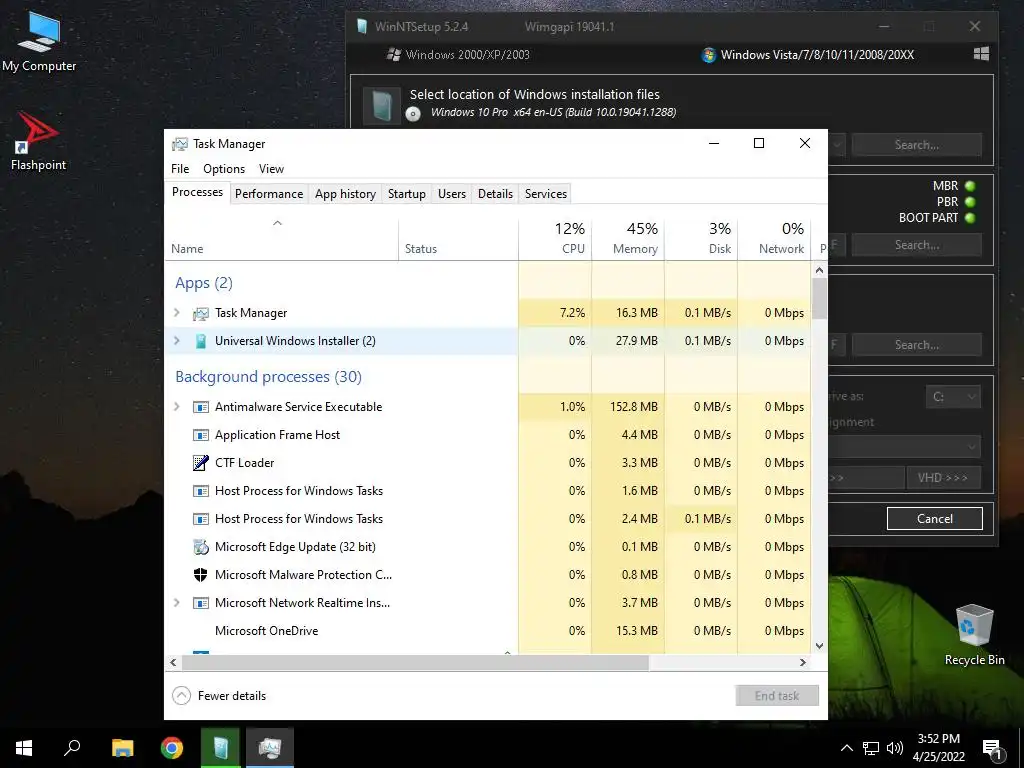This screenshot has width=1024, height=768.
Task: Open the network tray icon
Action: click(x=871, y=748)
